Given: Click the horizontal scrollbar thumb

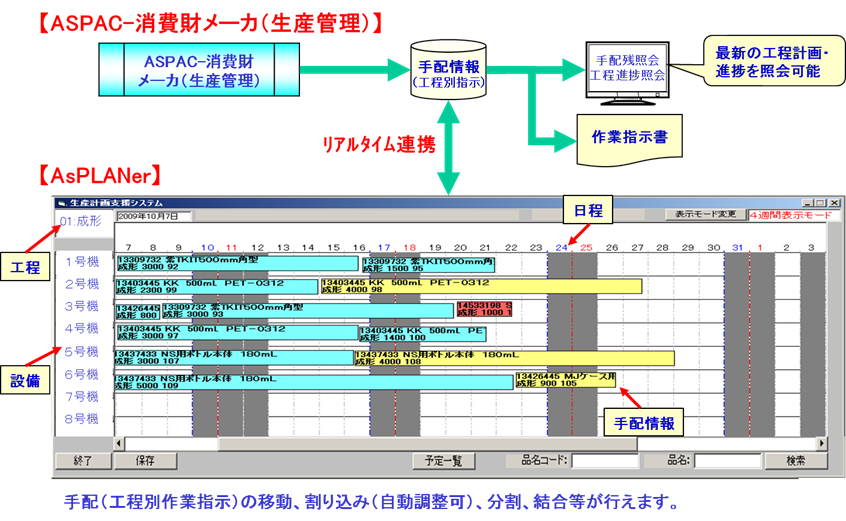Looking at the screenshot, I should point(427,443).
